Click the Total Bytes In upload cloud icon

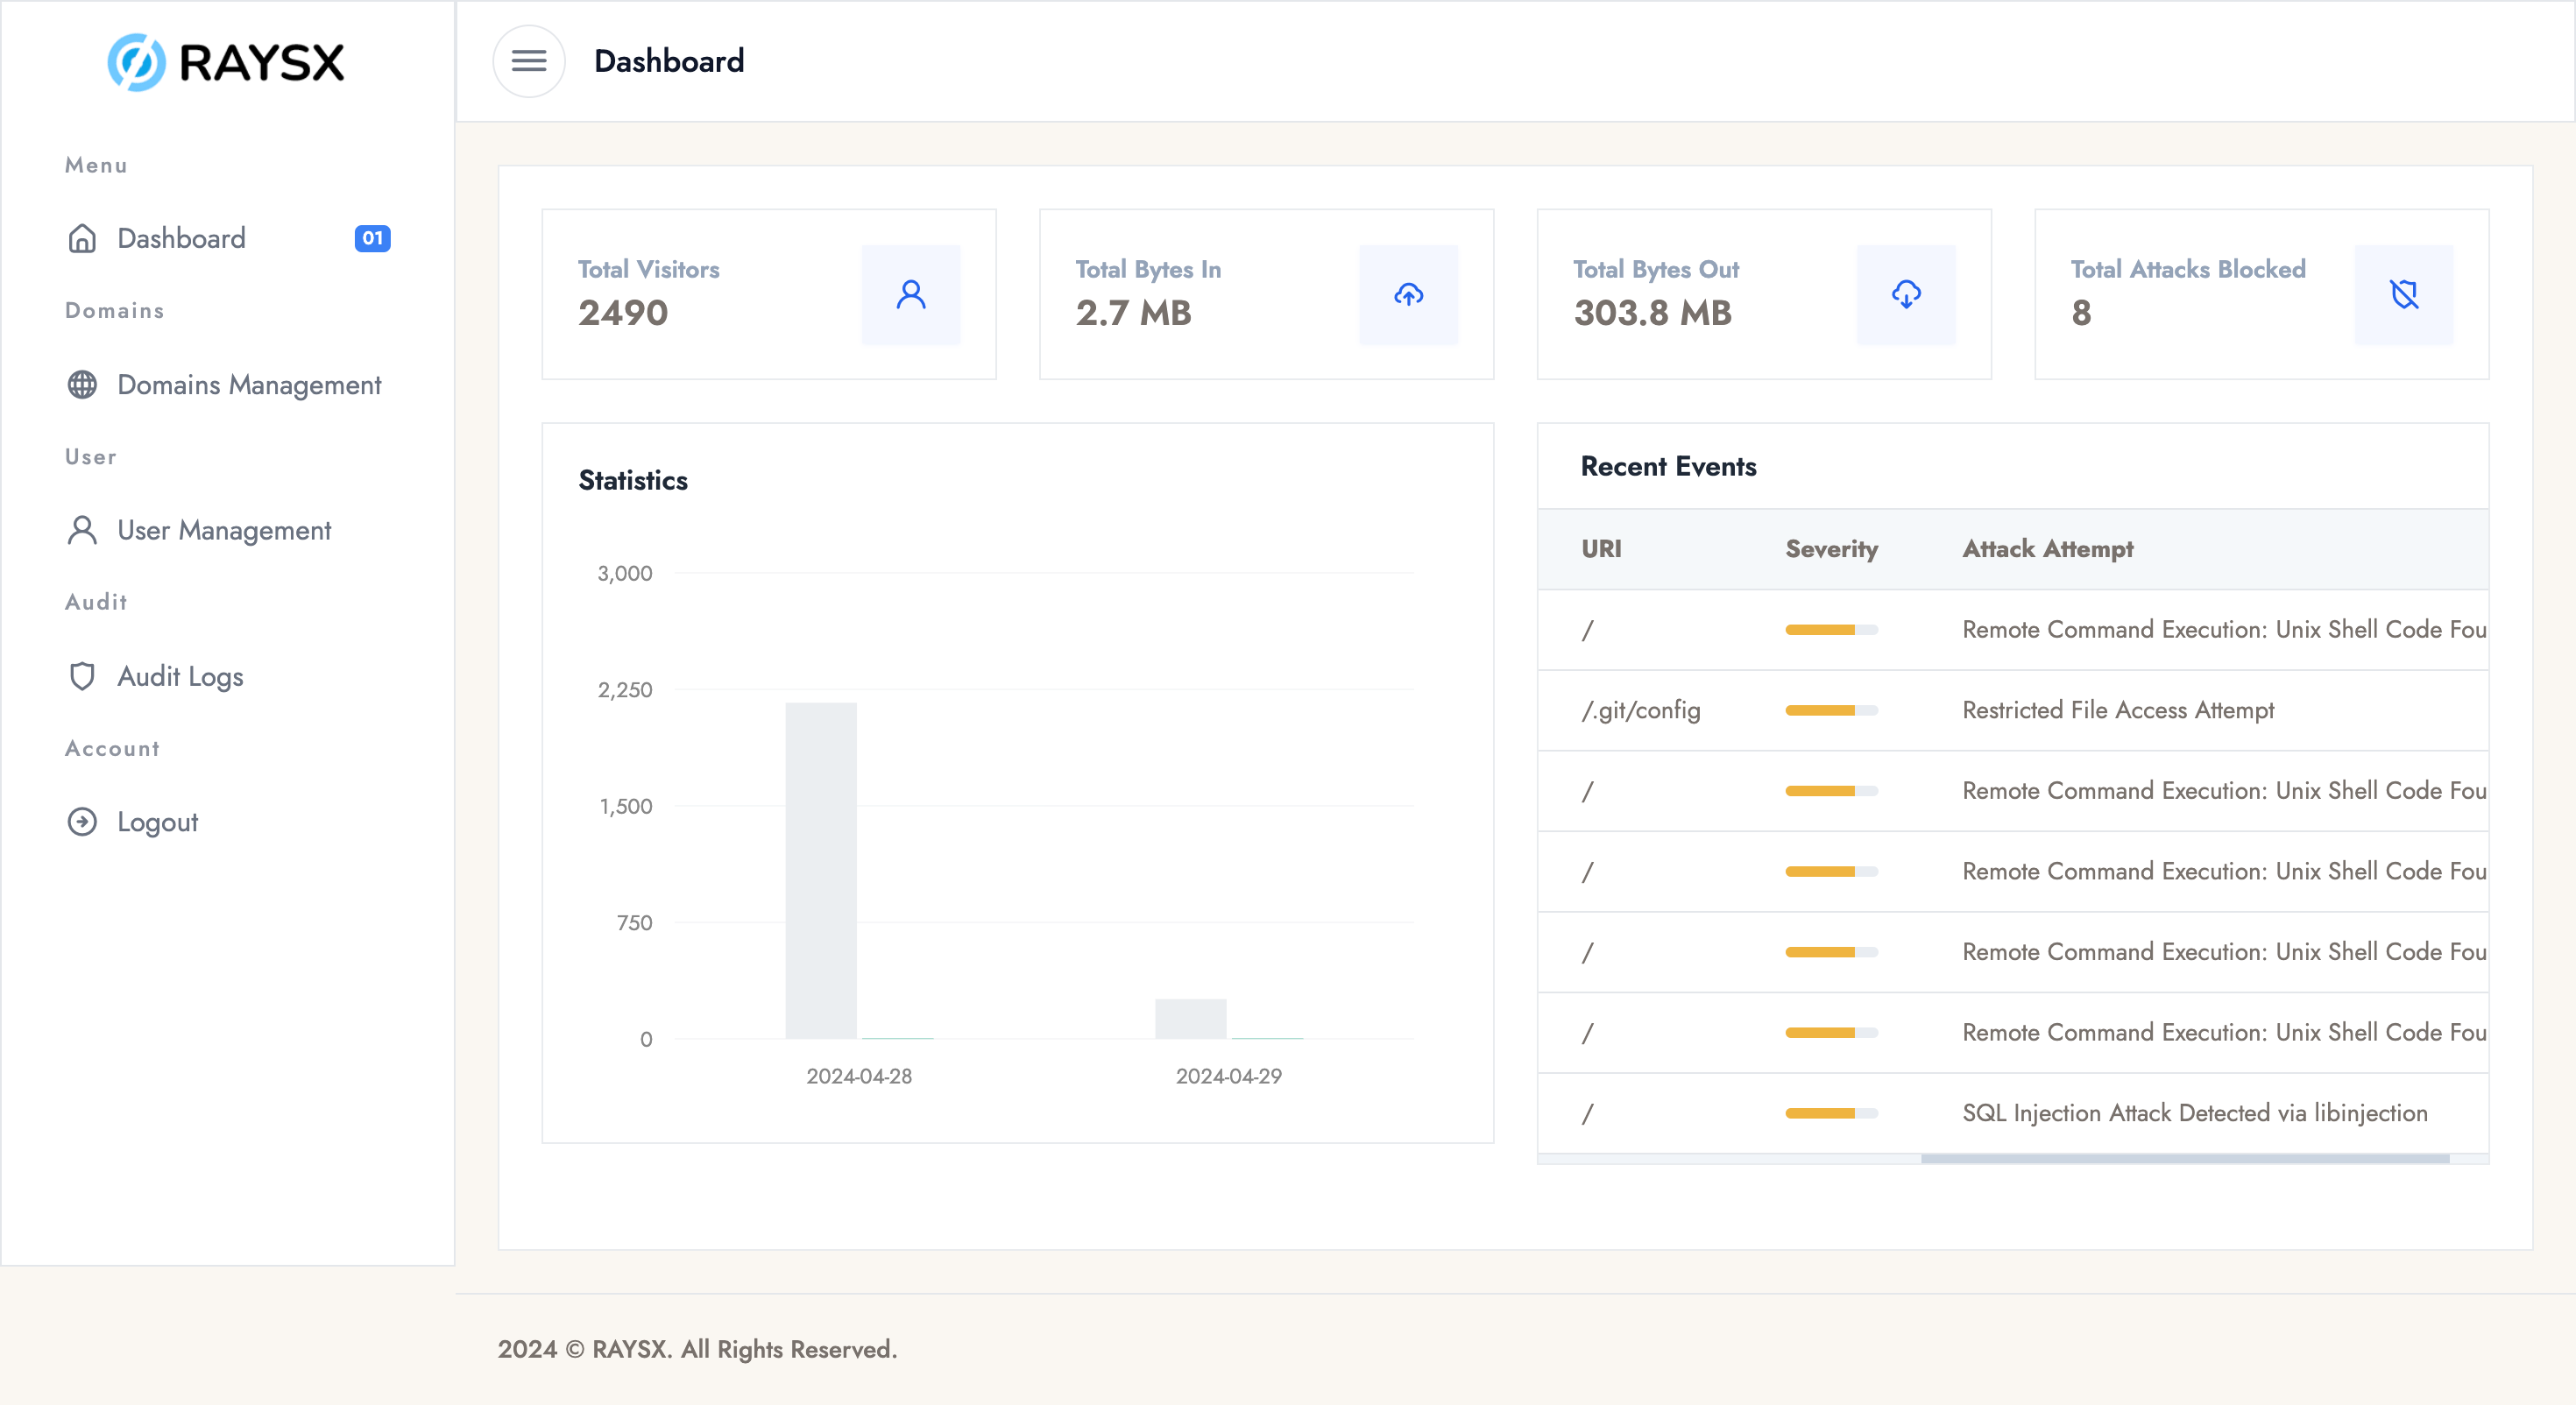(1409, 294)
